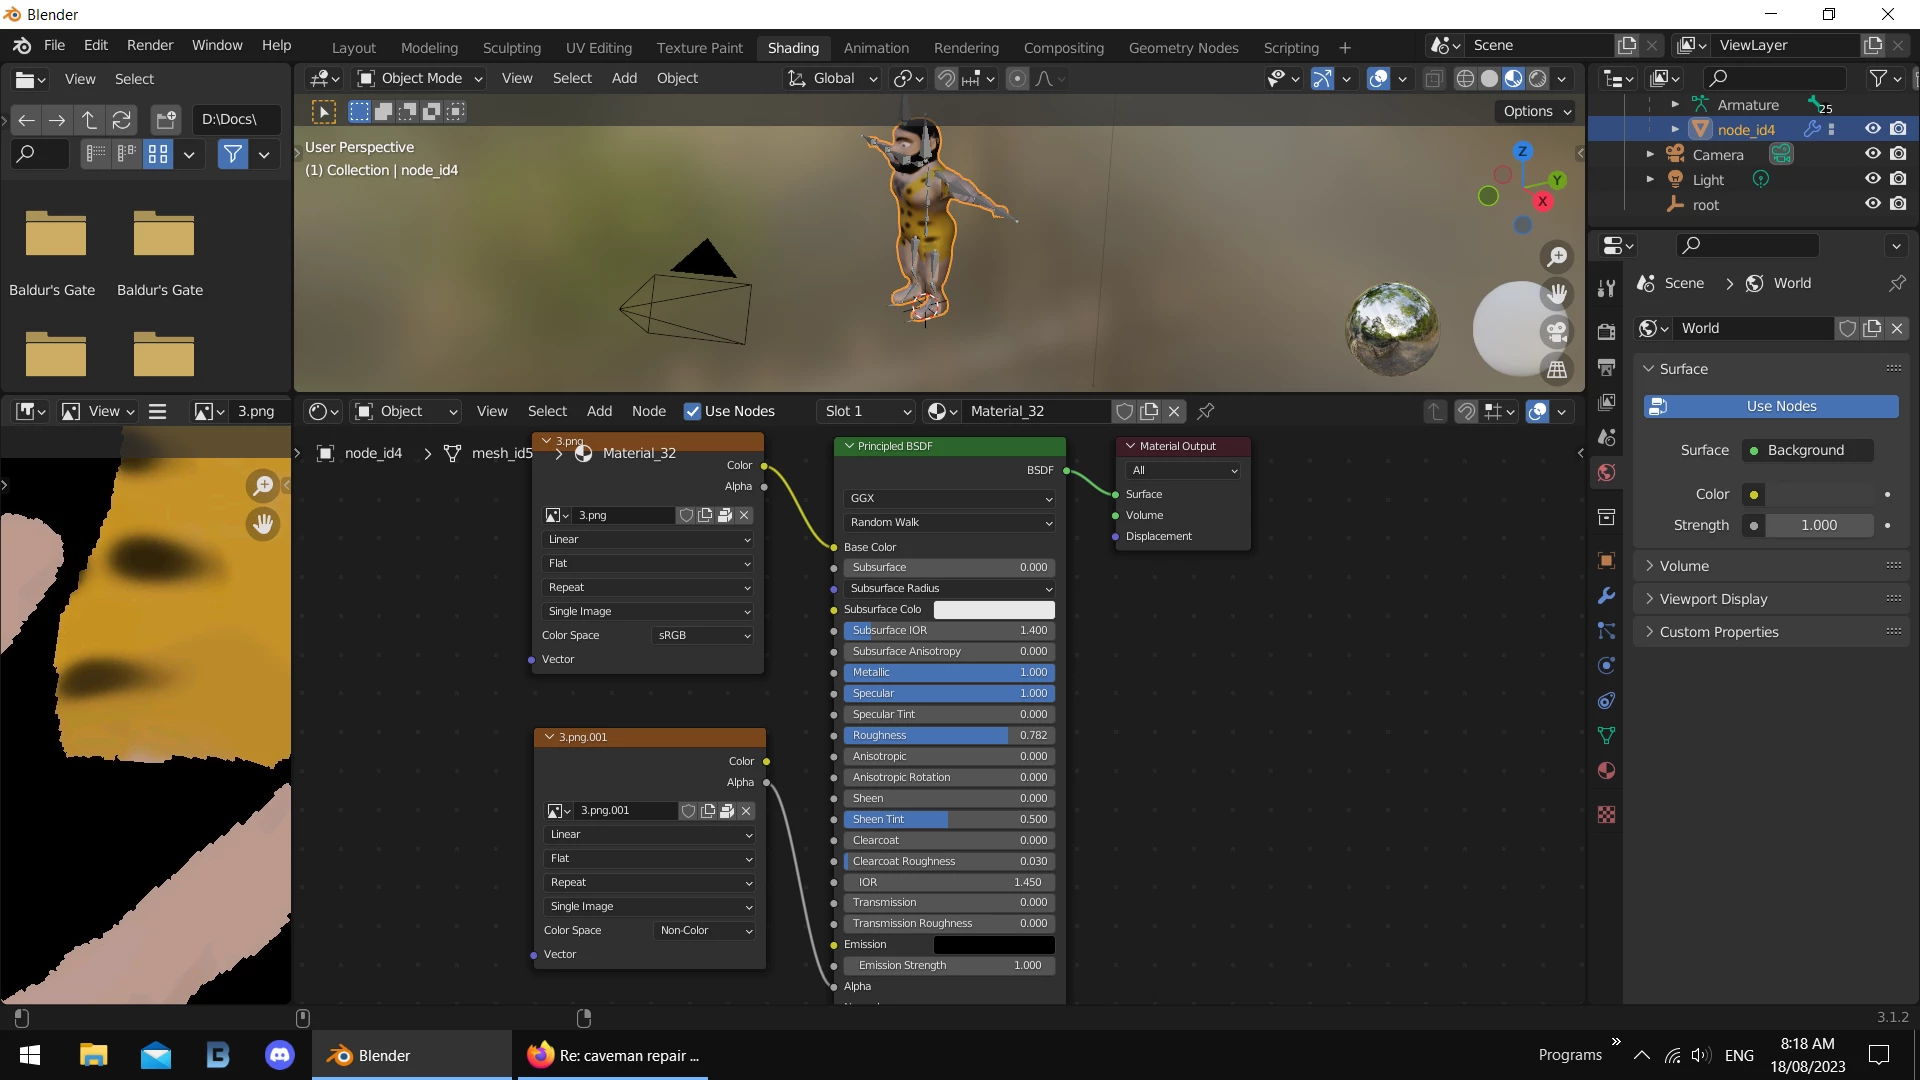Uncheck the Use Nodes checkbox
This screenshot has width=1920, height=1080.
692,411
